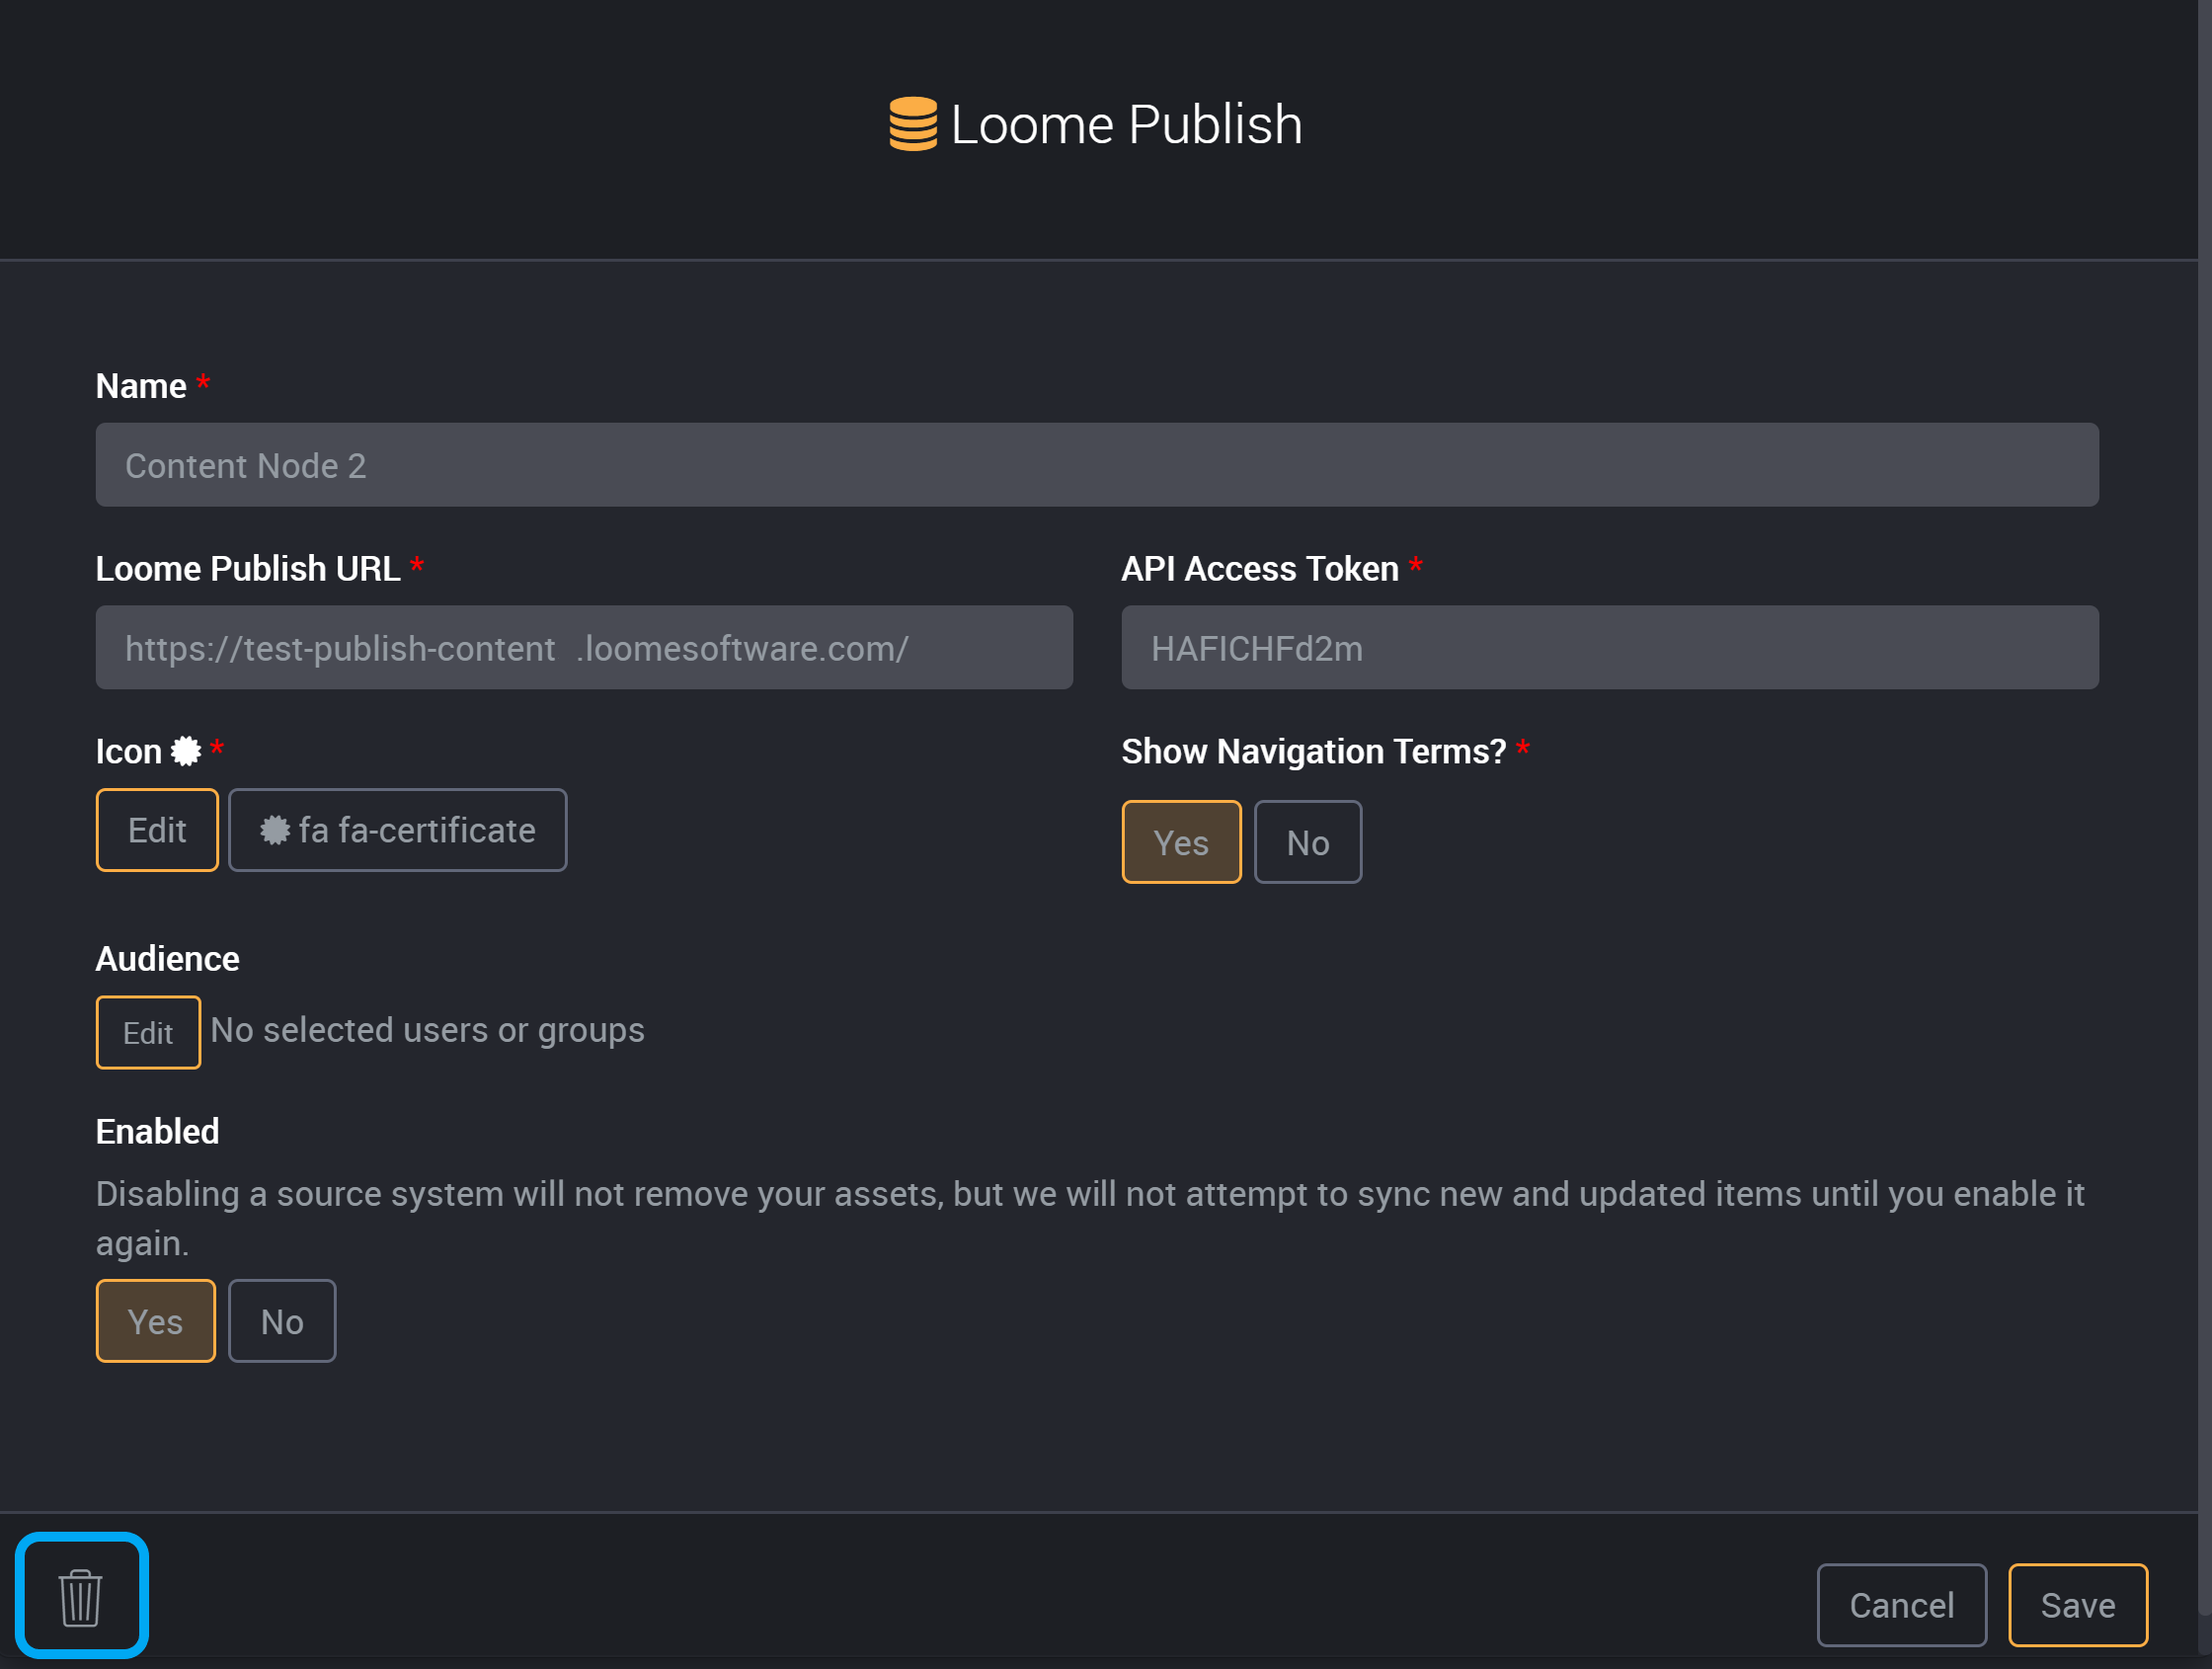Edit the connector icon
This screenshot has width=2212, height=1669.
(157, 830)
